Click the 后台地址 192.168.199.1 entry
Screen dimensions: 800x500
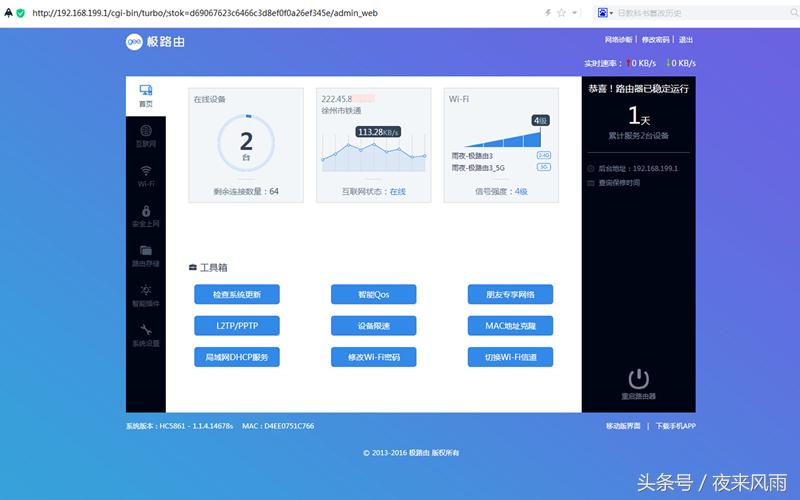coord(633,168)
